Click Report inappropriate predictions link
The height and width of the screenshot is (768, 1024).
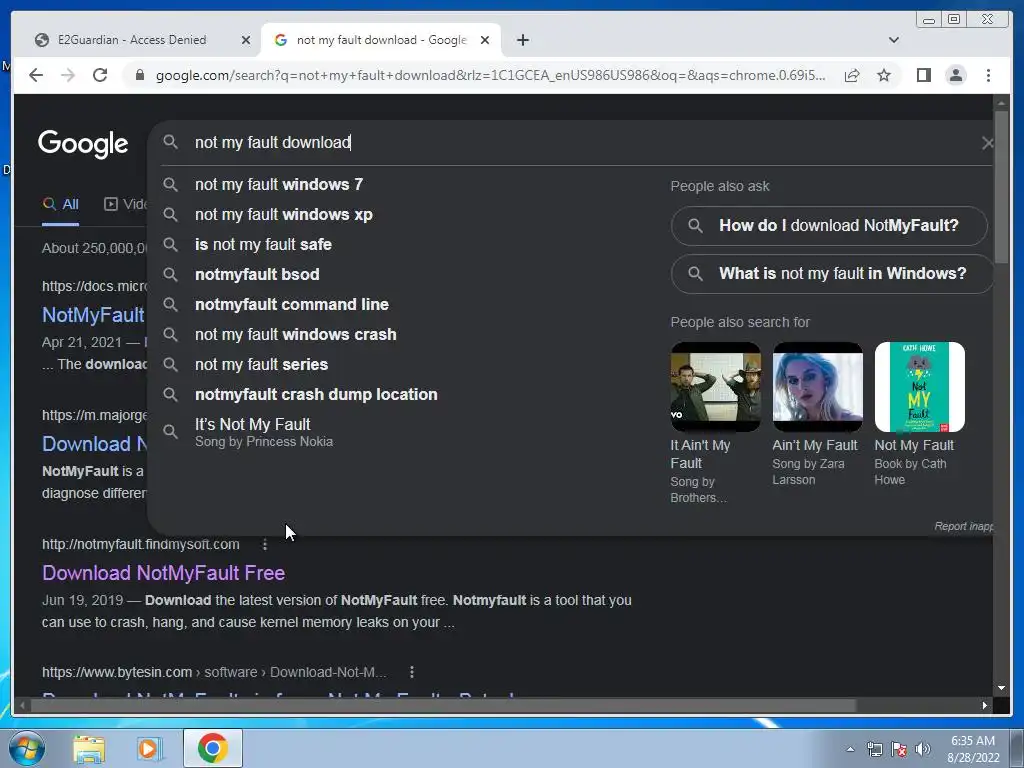point(964,526)
